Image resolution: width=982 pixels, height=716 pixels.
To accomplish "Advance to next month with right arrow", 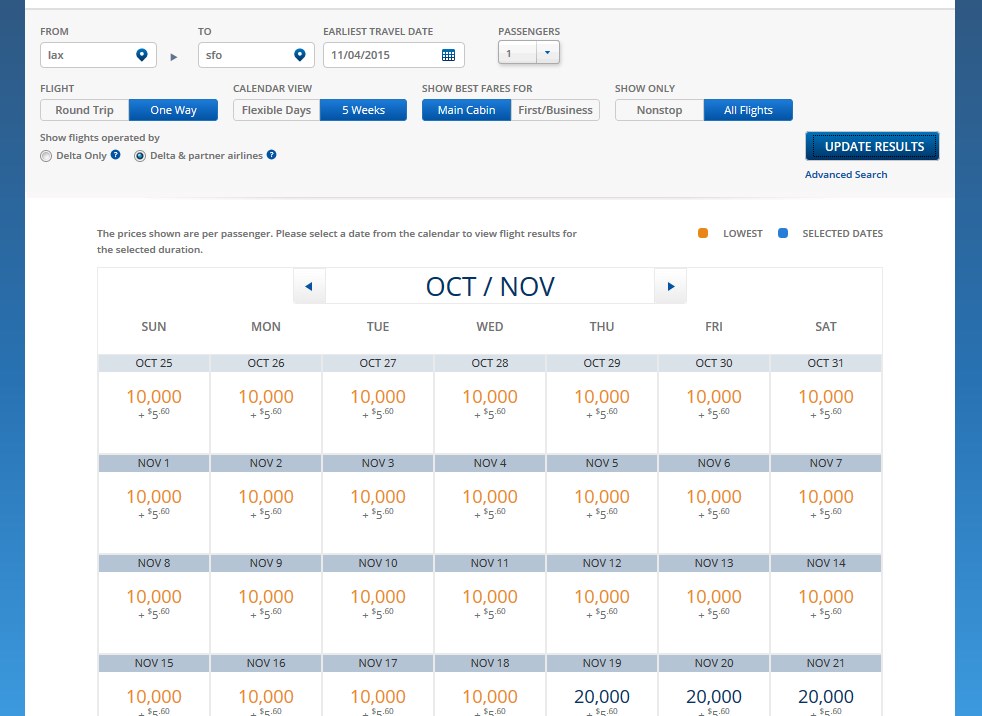I will (x=670, y=287).
